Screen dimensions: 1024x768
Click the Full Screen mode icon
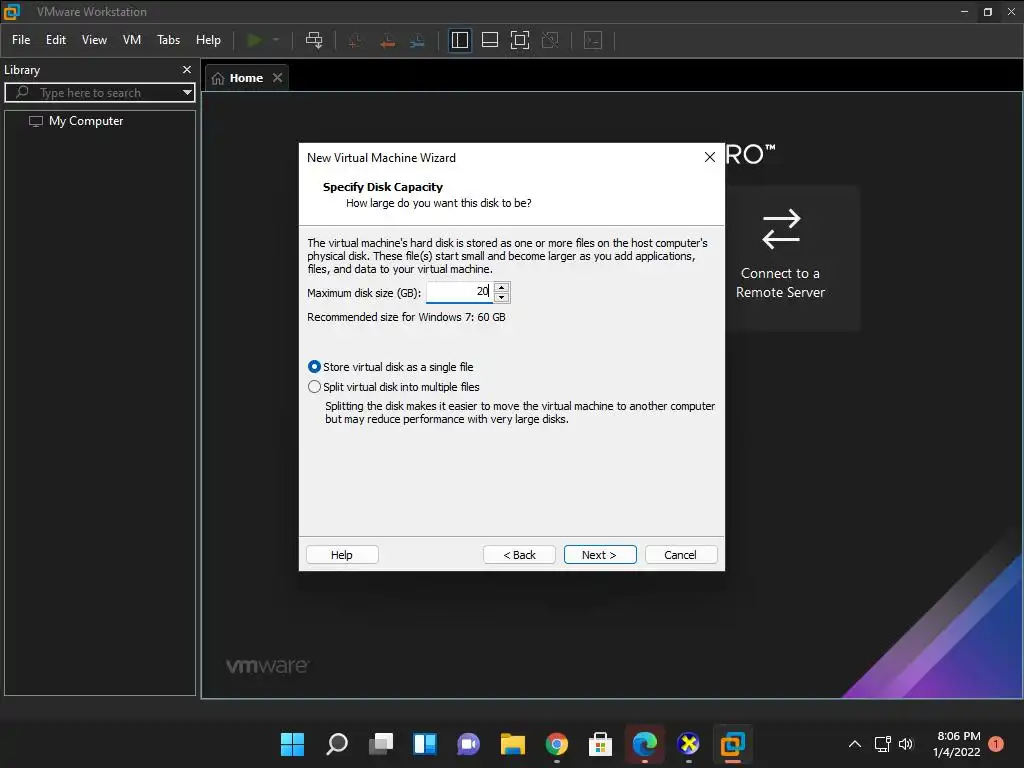(520, 40)
